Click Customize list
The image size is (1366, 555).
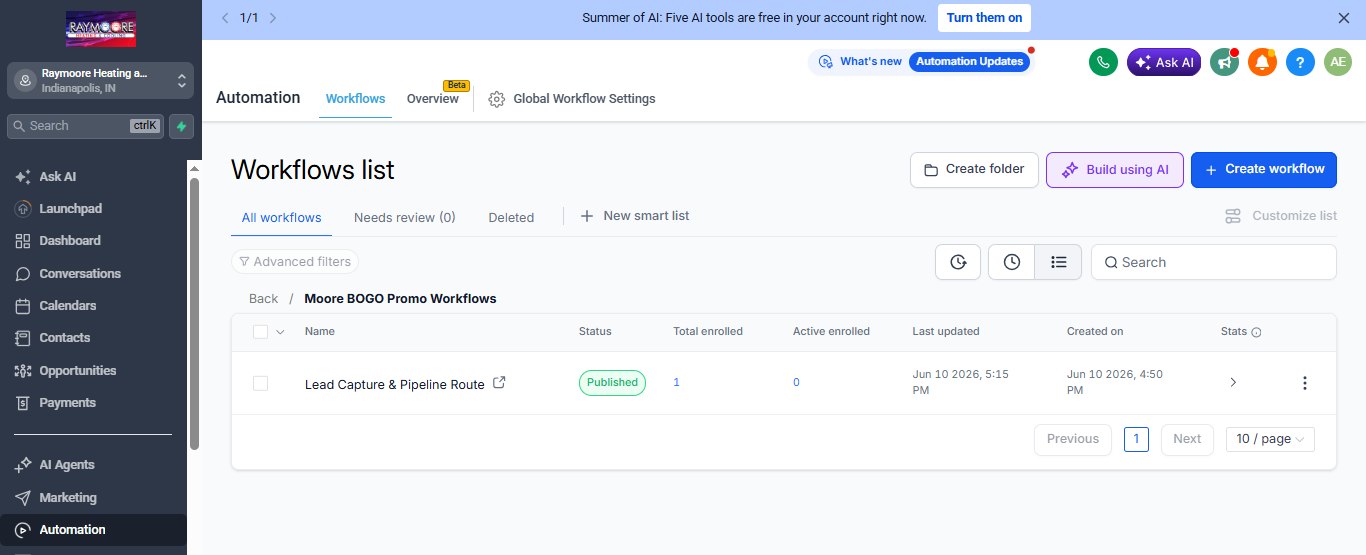[1281, 216]
